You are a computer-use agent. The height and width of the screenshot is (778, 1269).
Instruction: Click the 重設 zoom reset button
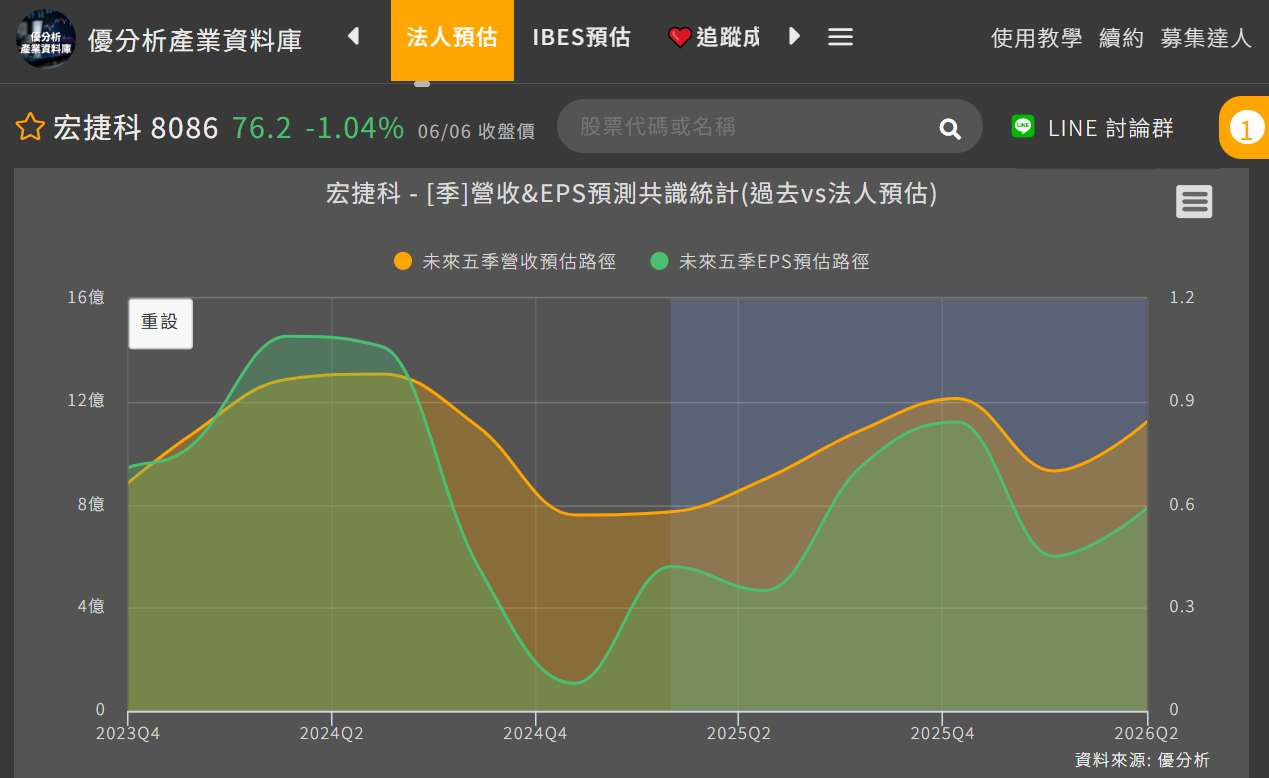tap(160, 323)
